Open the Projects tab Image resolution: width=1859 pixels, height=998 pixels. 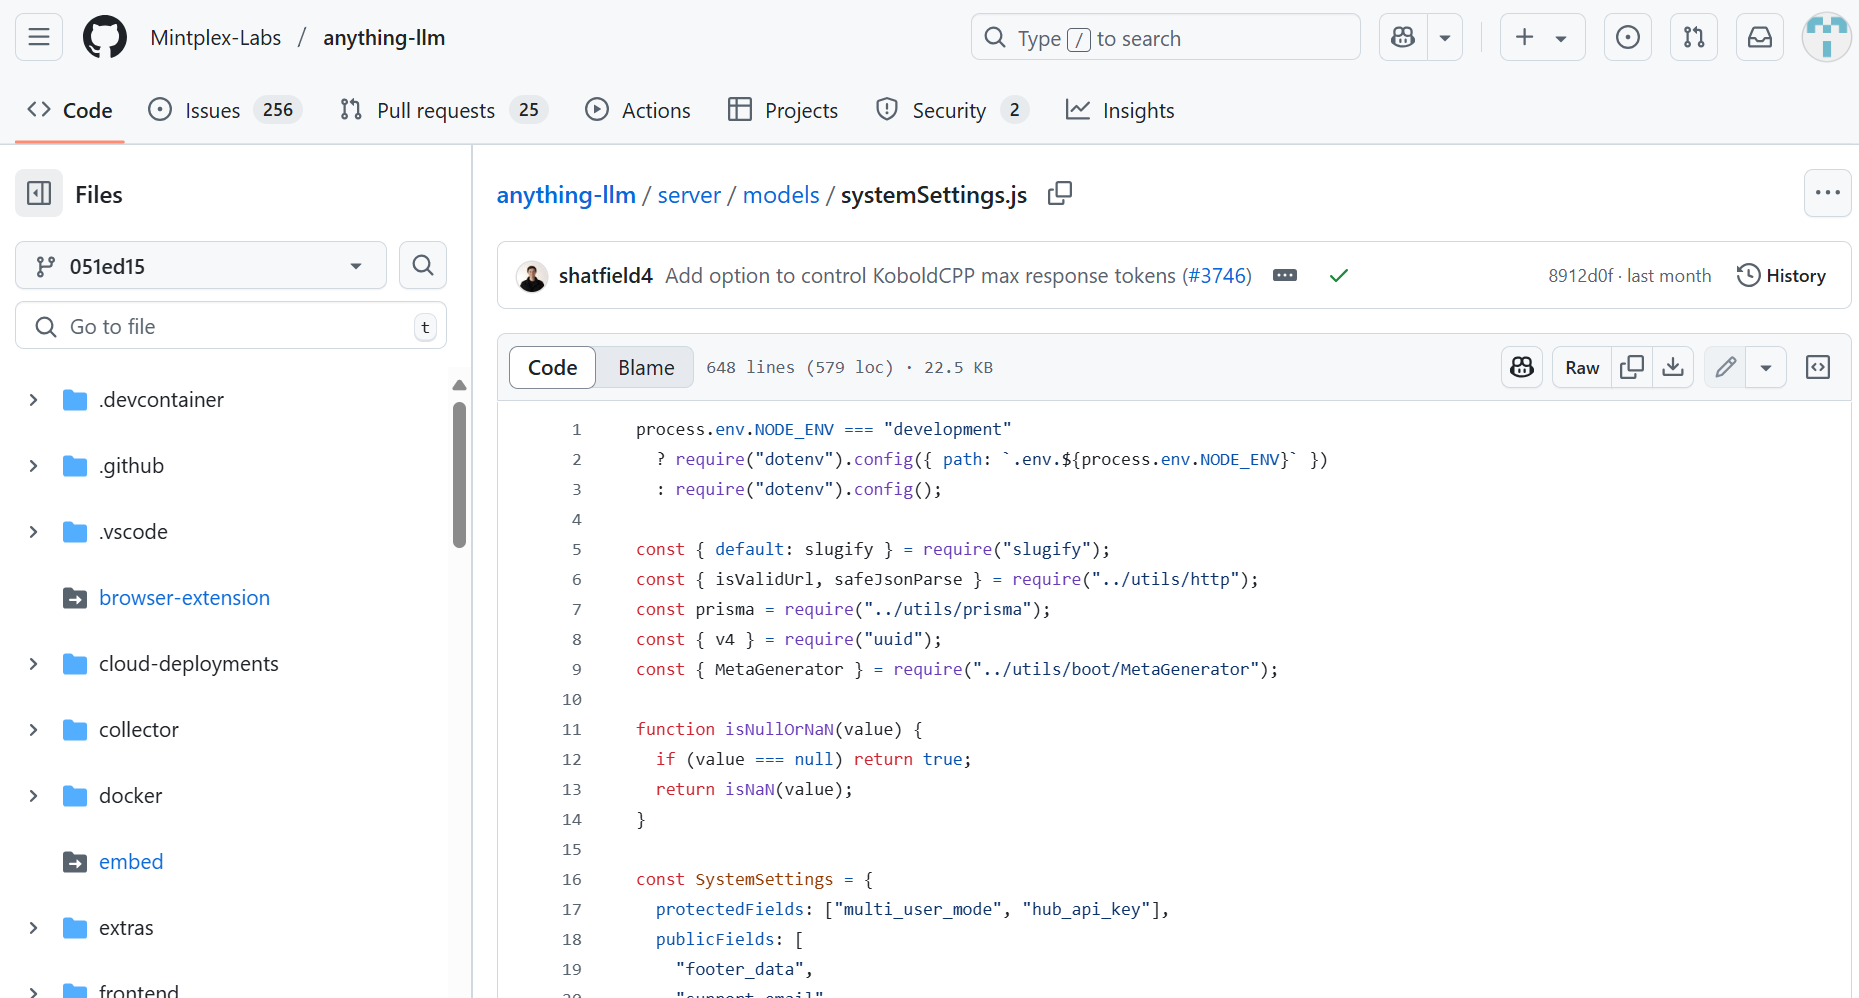pyautogui.click(x=783, y=110)
